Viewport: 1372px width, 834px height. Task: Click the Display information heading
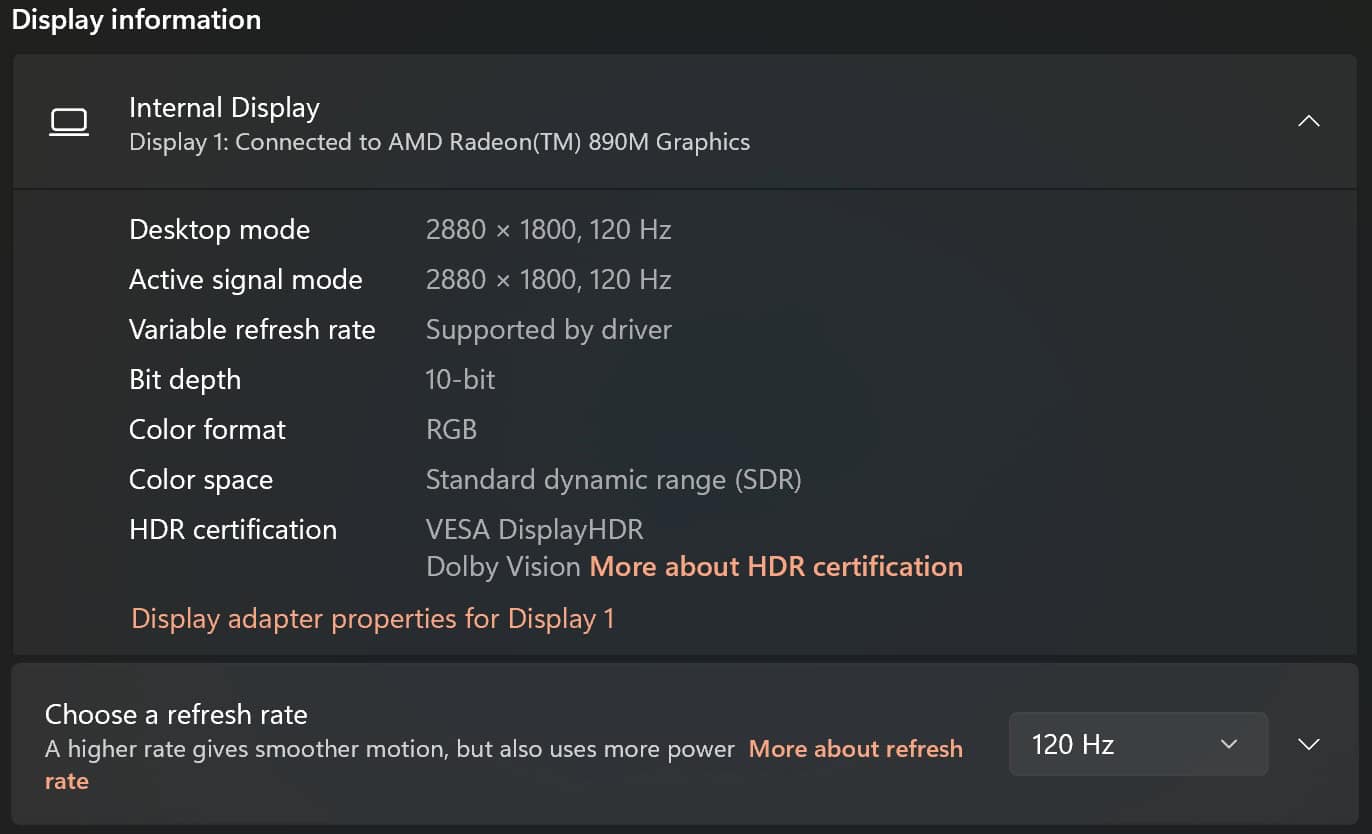click(x=136, y=19)
